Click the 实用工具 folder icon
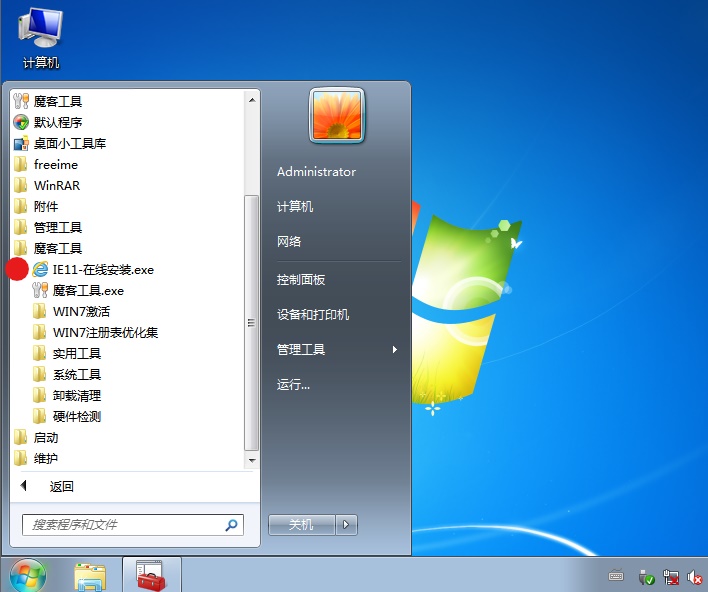The height and width of the screenshot is (592, 708). point(39,354)
